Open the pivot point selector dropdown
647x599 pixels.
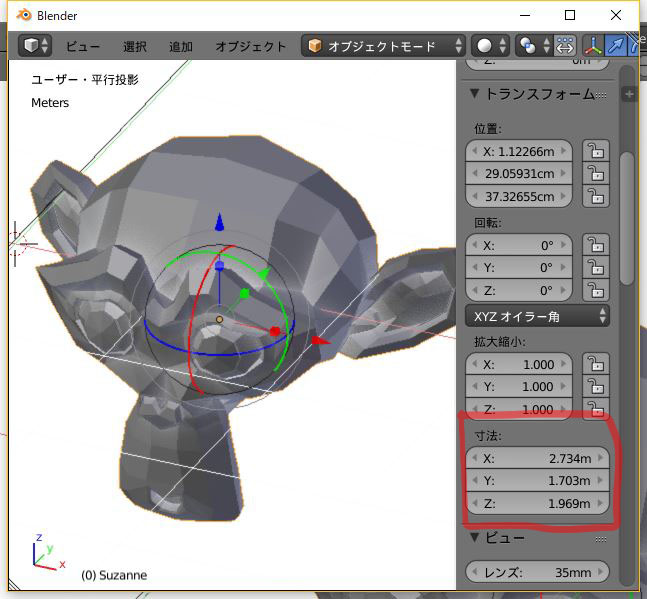coord(533,45)
